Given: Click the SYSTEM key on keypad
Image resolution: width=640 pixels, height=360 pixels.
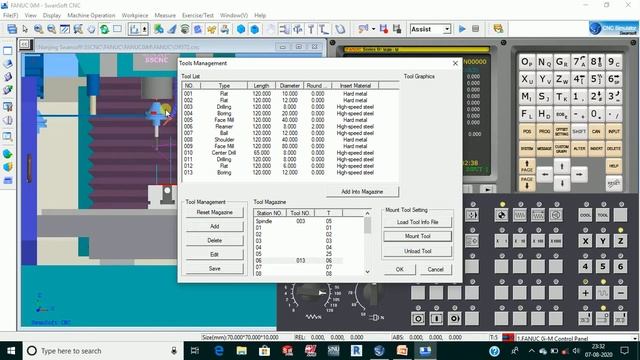Looking at the screenshot, I should (527, 149).
